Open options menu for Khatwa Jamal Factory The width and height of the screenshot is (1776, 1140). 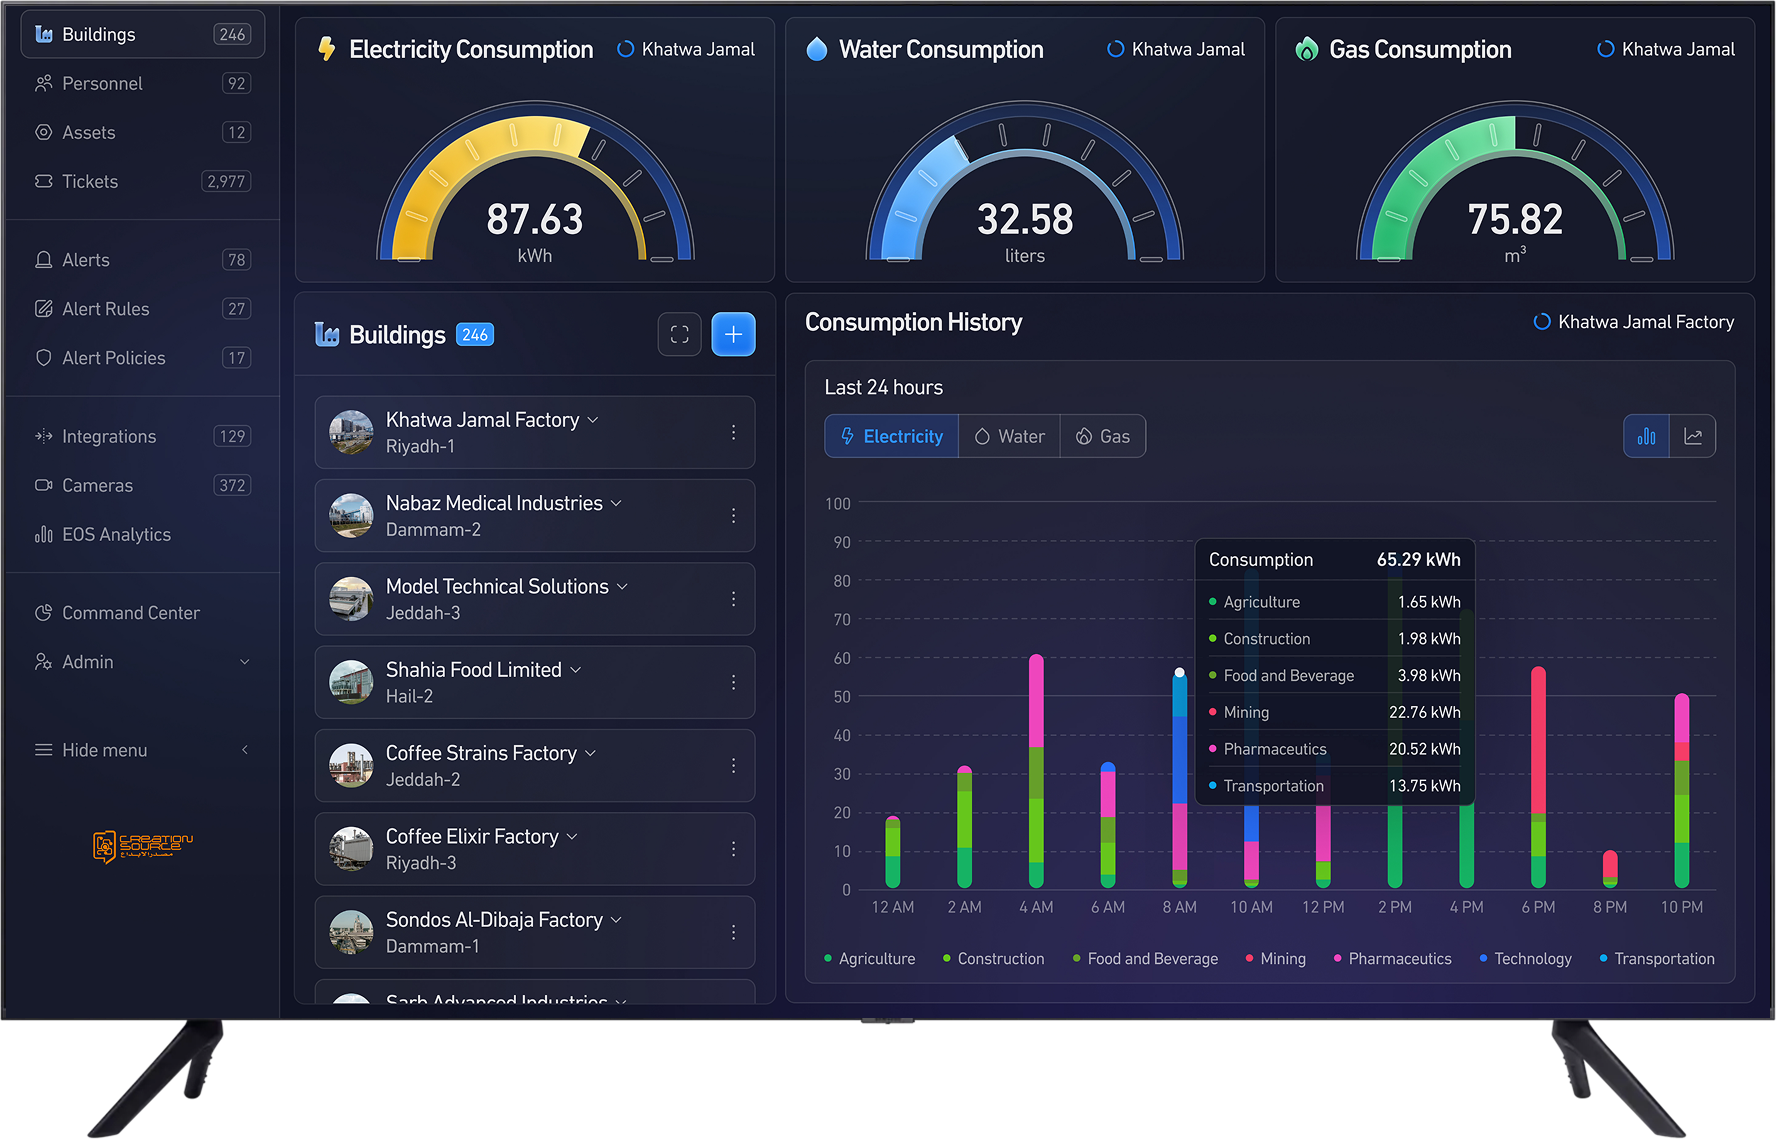733,432
